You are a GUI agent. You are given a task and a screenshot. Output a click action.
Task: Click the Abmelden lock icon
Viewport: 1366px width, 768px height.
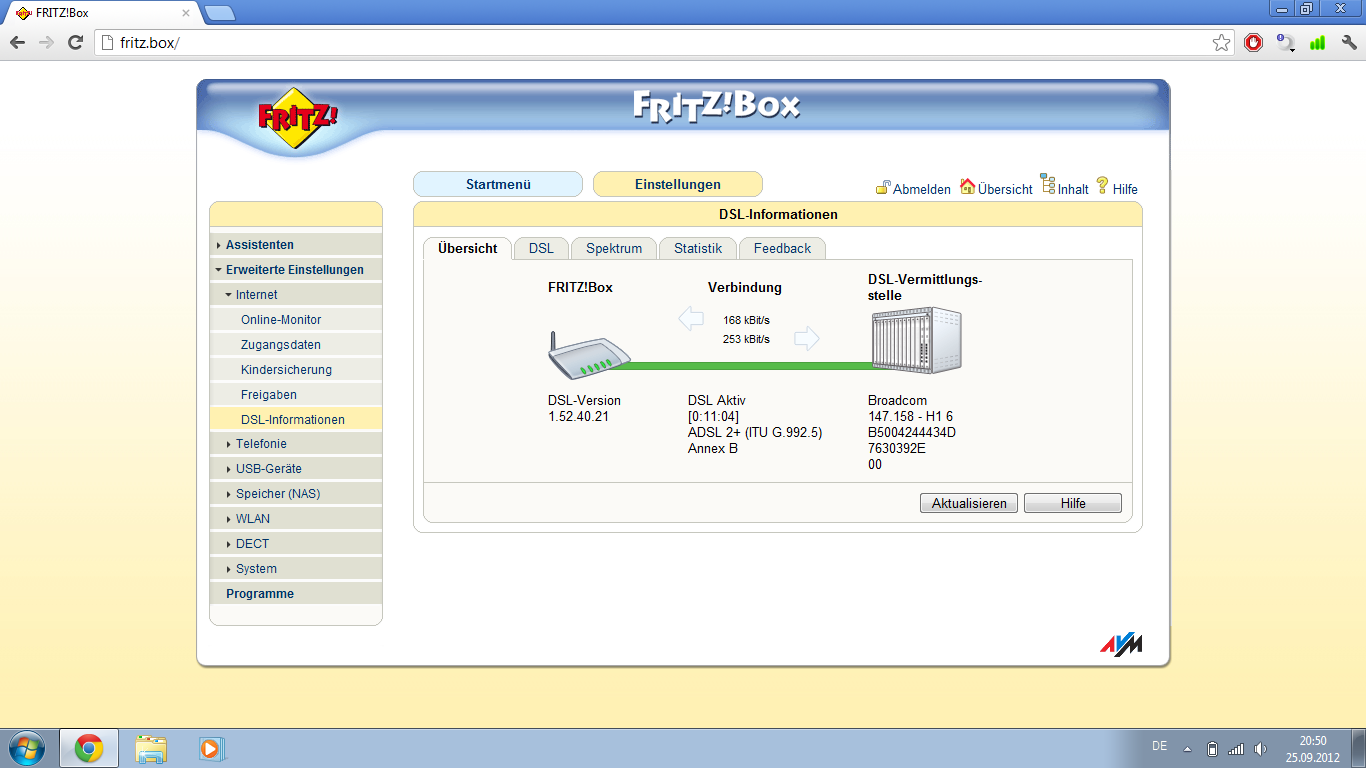[x=883, y=187]
